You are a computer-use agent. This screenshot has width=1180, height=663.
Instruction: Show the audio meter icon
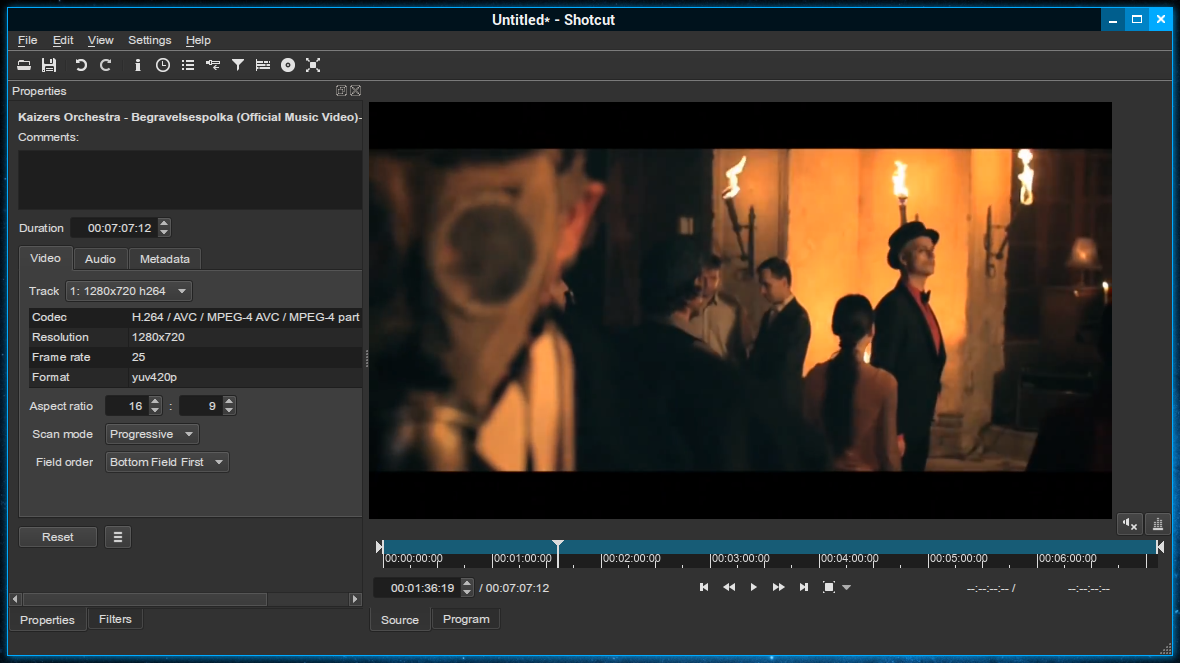coord(1157,525)
